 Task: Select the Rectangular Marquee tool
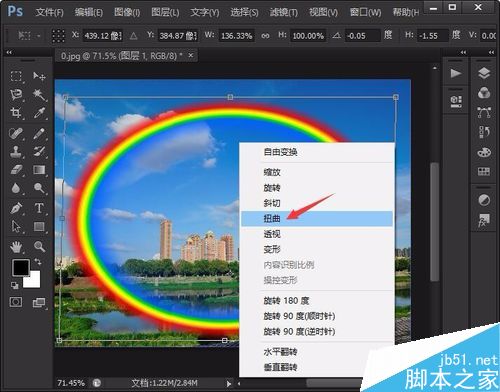point(16,76)
